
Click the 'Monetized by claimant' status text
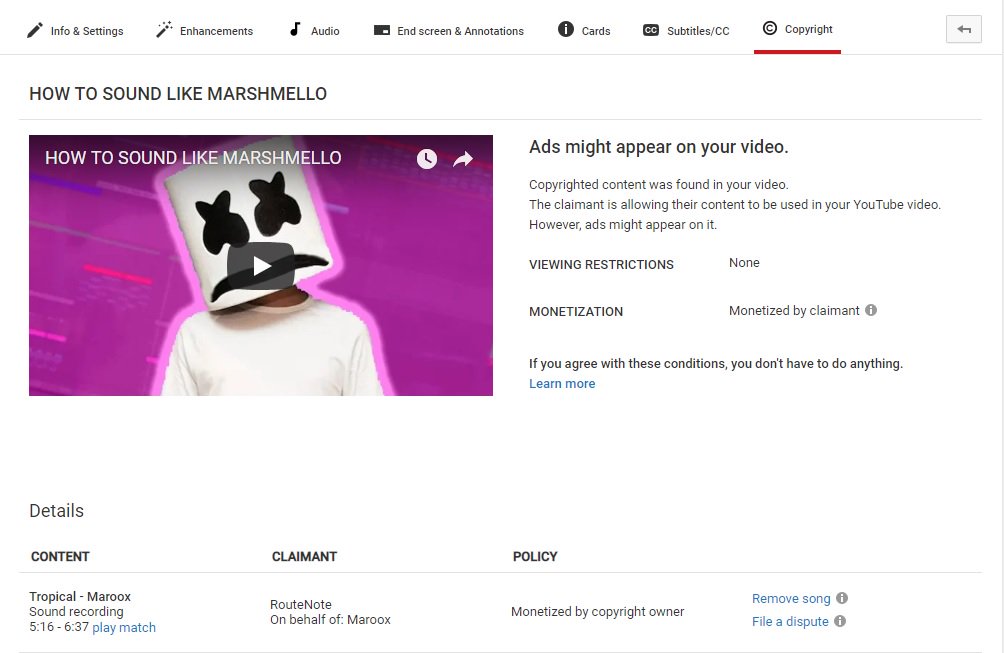794,310
